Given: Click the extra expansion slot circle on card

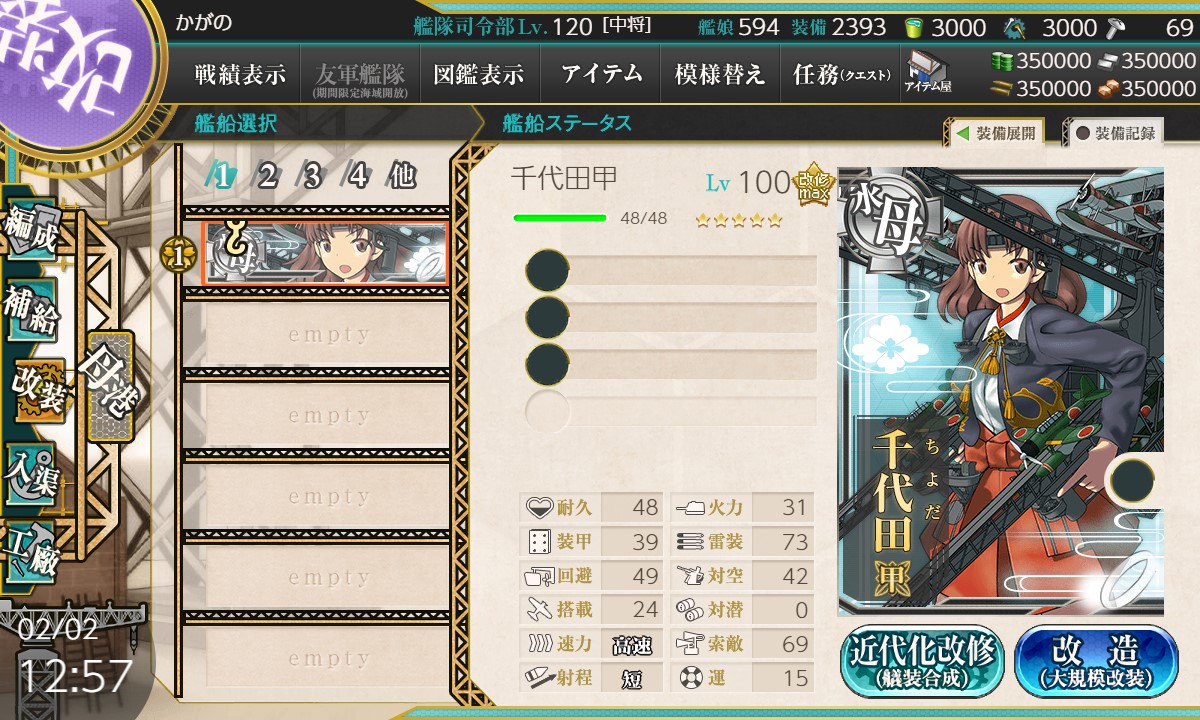Looking at the screenshot, I should click(x=1135, y=480).
